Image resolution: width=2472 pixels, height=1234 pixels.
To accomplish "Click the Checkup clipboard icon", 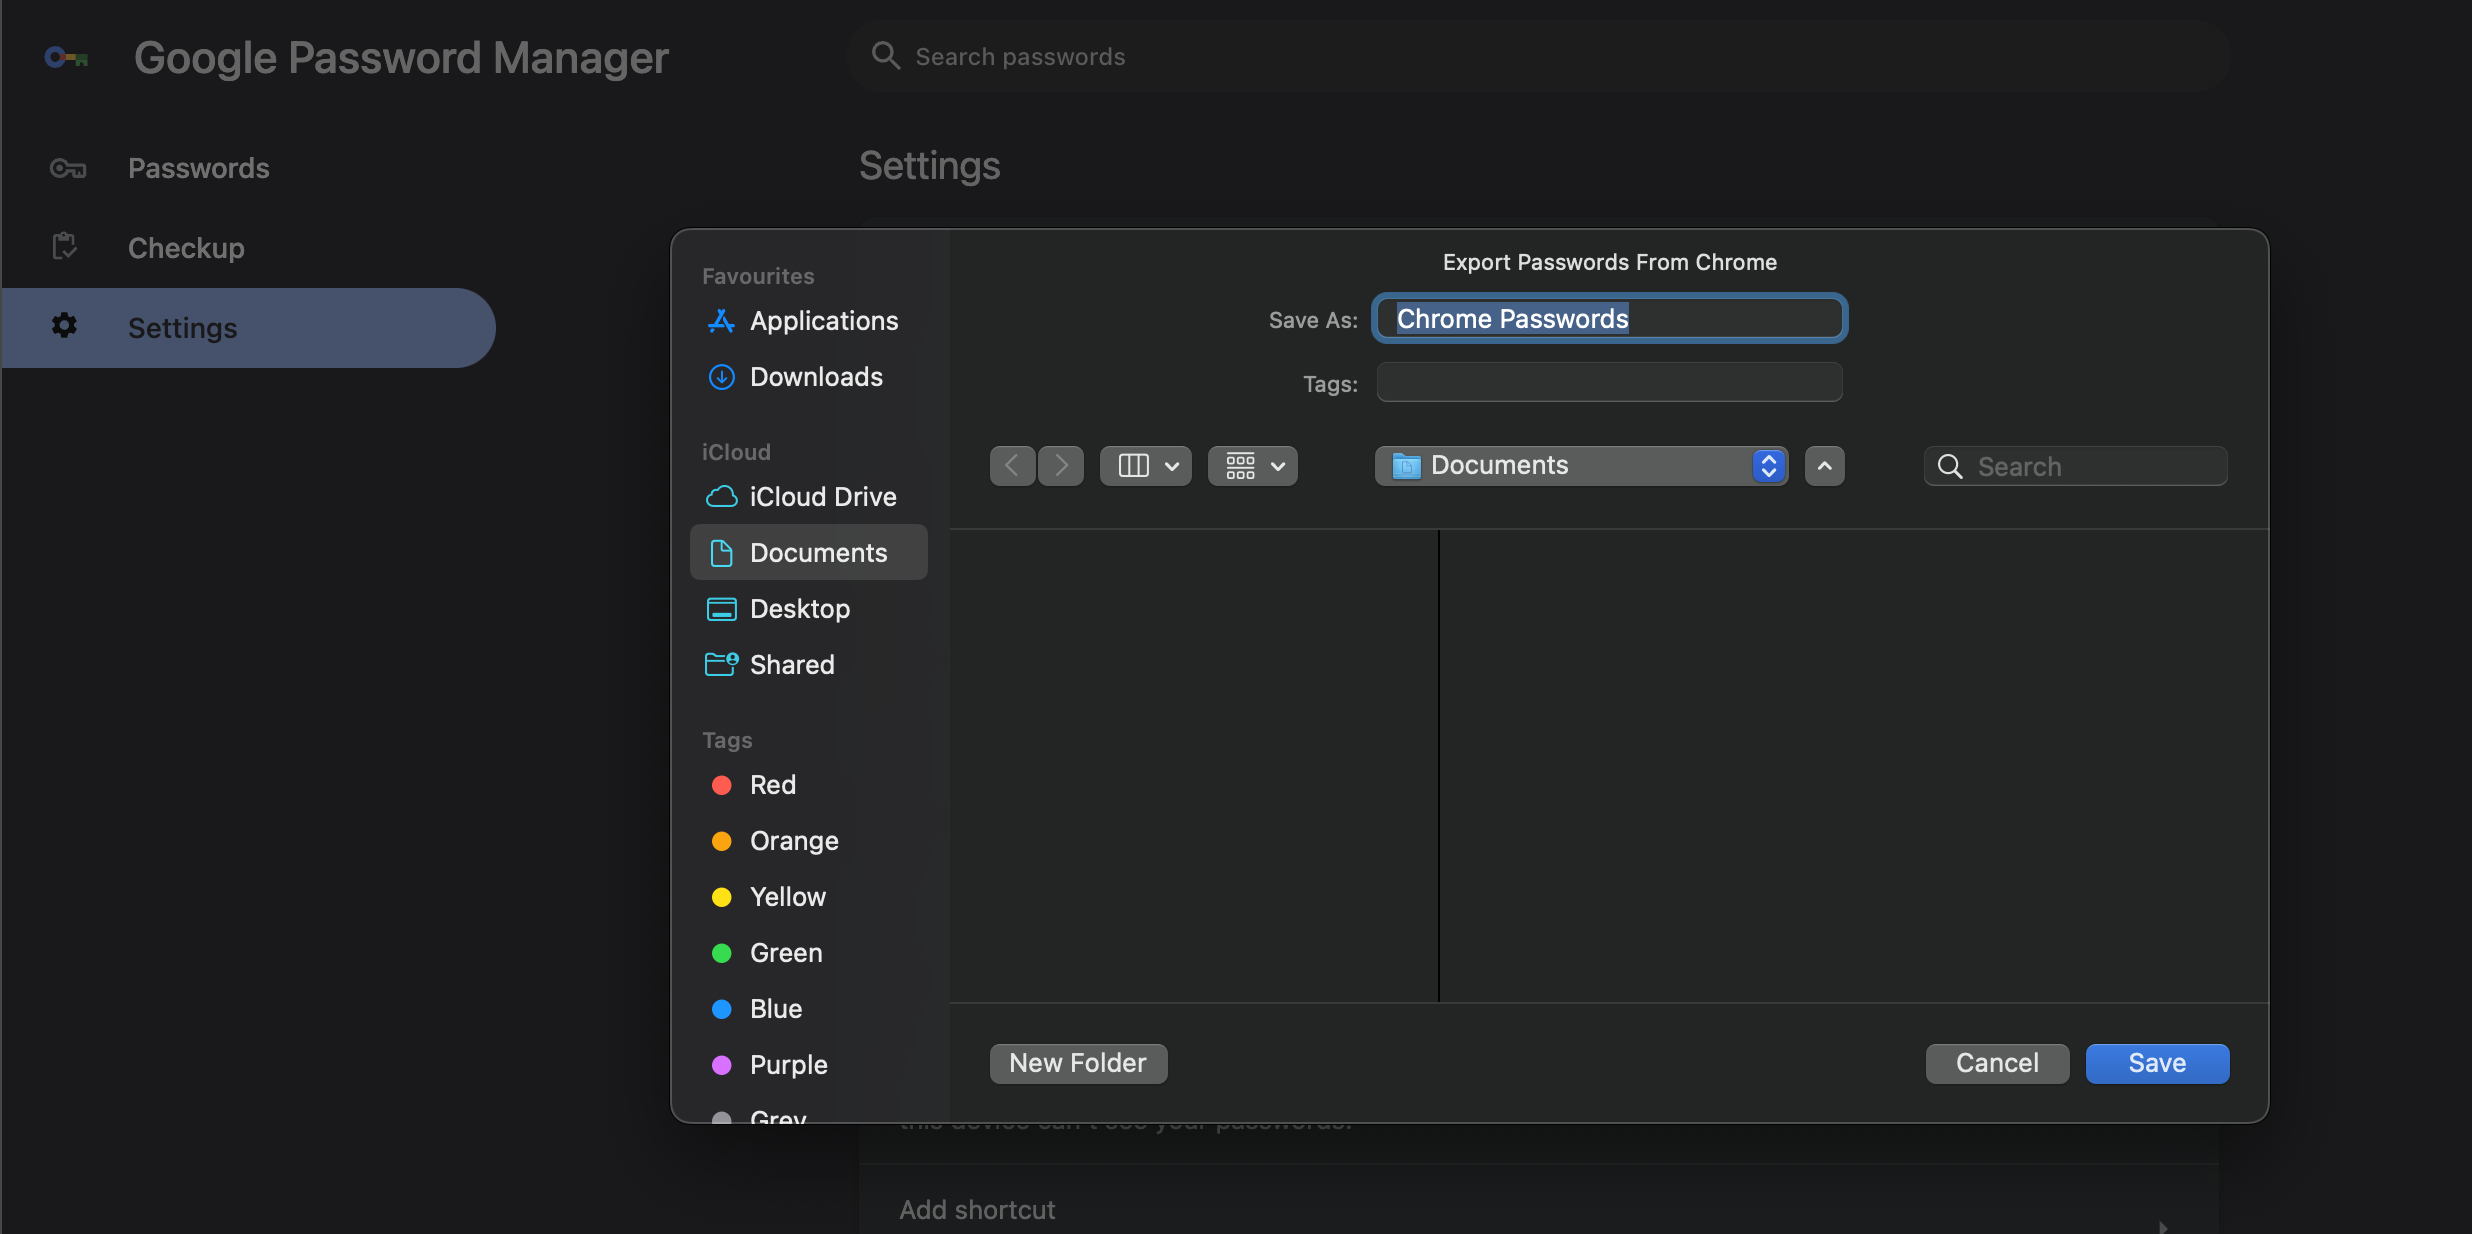I will click(x=65, y=246).
